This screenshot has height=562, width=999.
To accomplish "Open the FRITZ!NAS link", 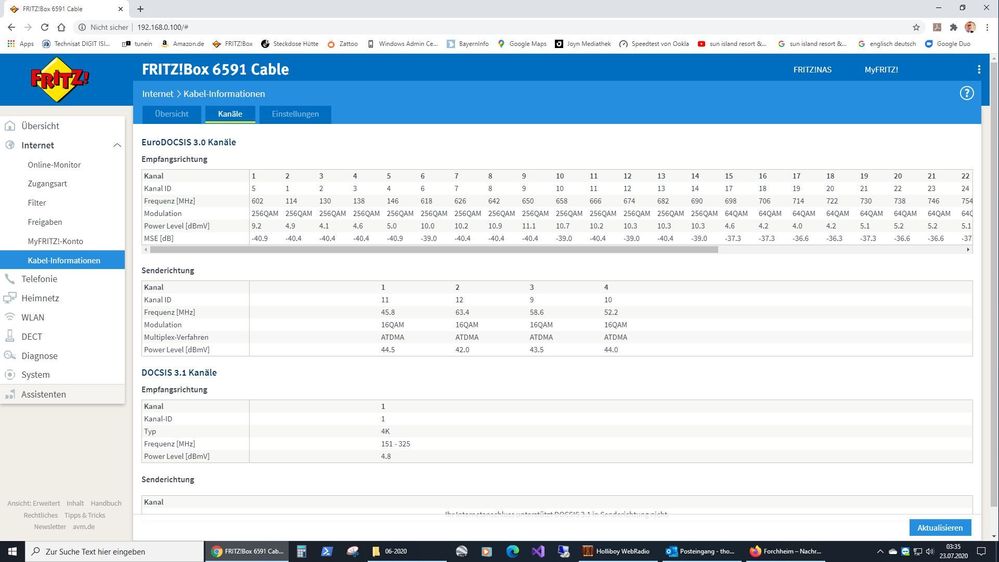I will point(812,69).
